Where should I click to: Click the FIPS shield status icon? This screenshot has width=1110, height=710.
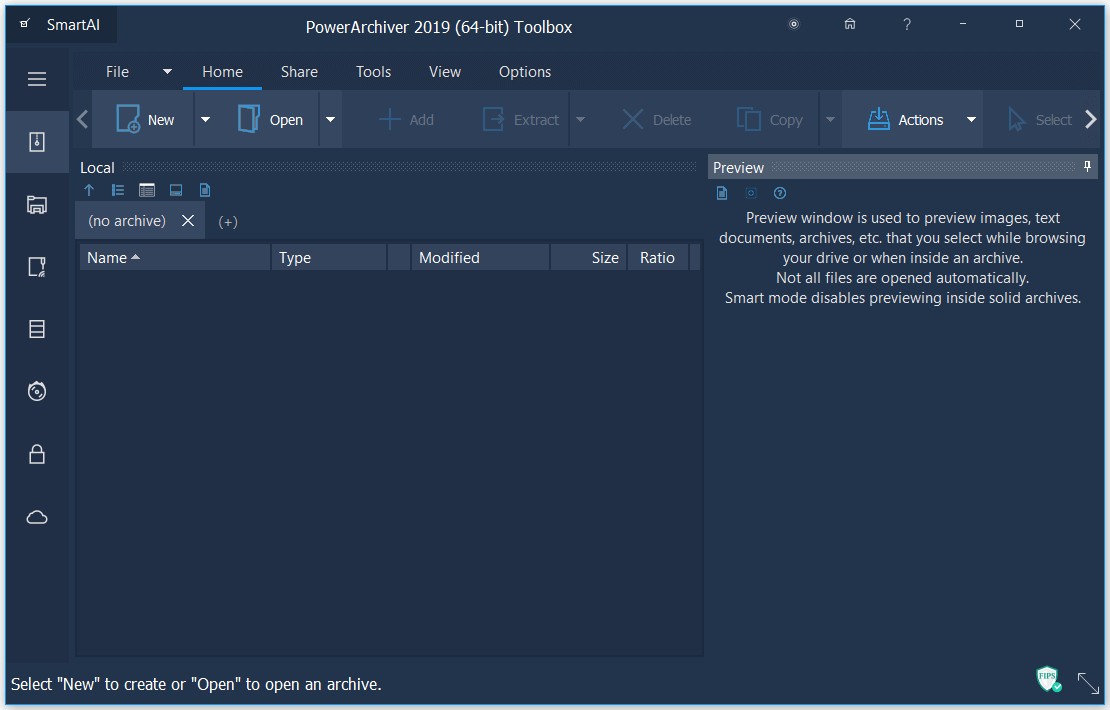1048,680
